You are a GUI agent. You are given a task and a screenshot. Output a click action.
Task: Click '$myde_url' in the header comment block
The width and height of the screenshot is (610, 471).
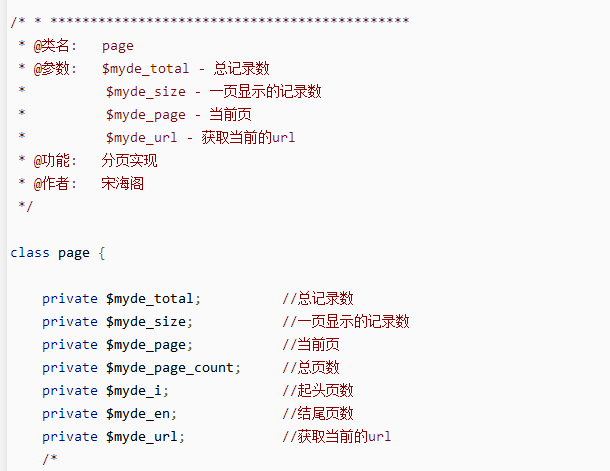[142, 137]
